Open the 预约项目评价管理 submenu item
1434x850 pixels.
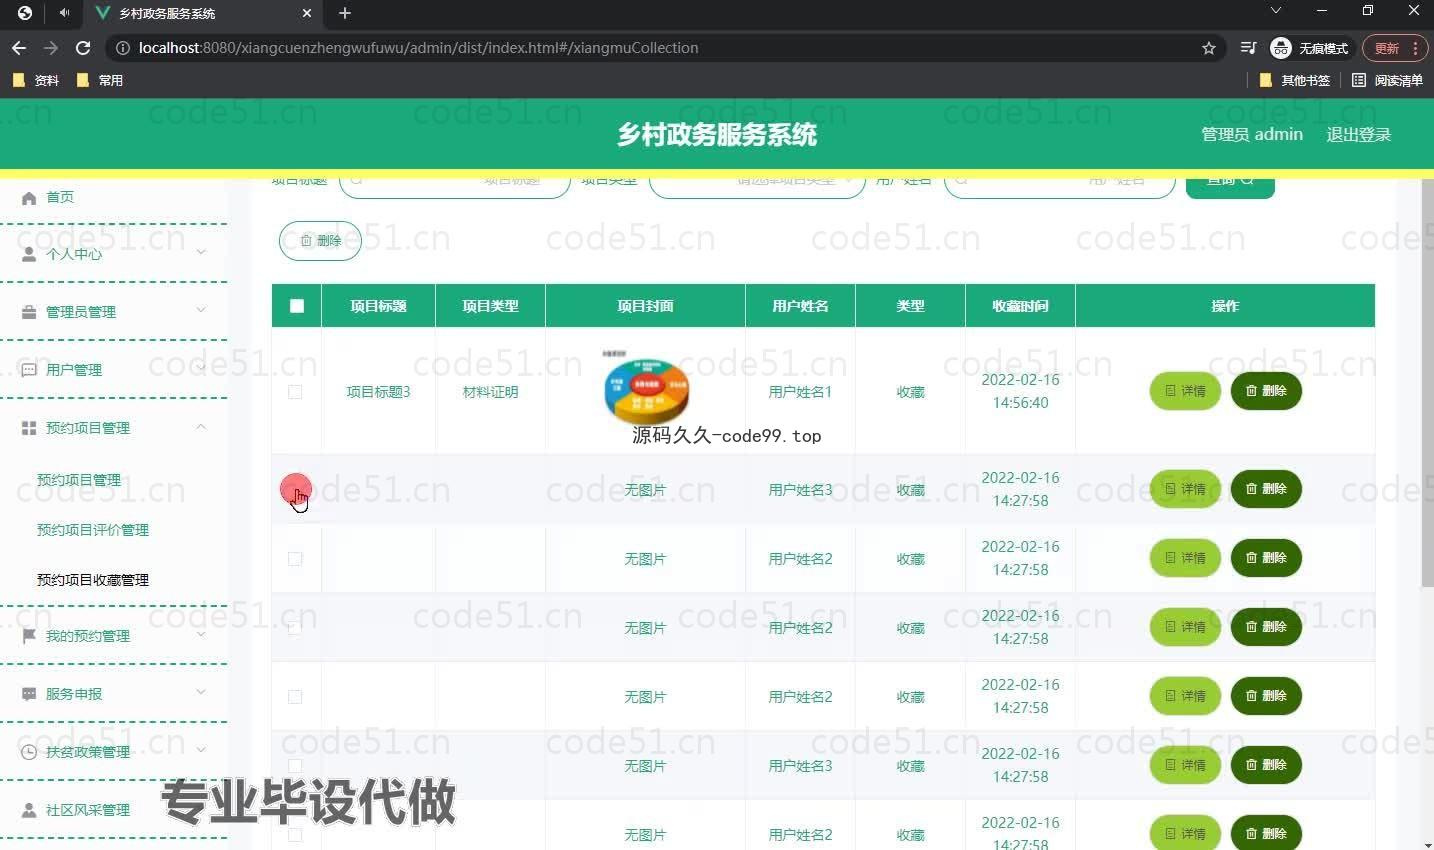pyautogui.click(x=93, y=530)
